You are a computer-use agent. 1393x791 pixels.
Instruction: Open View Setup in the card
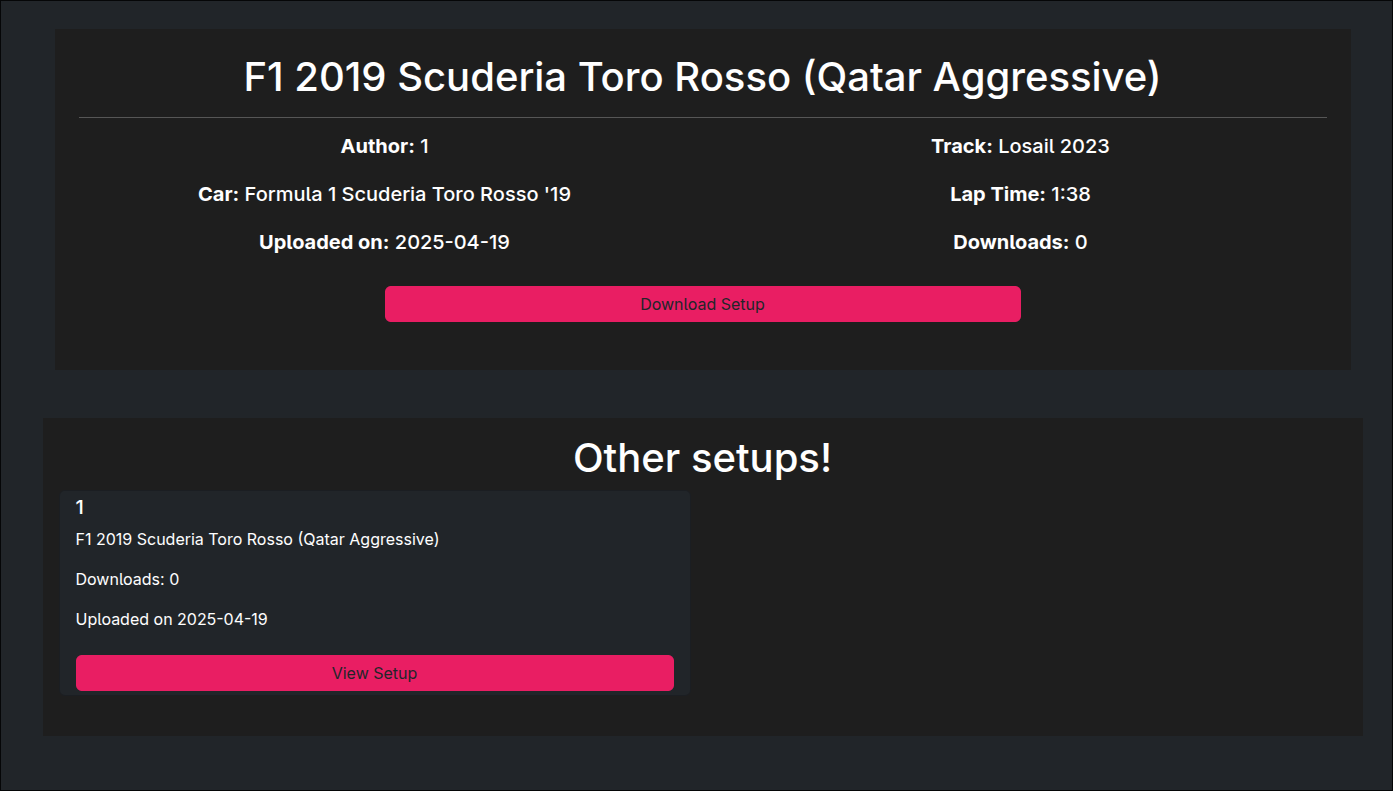click(x=374, y=673)
